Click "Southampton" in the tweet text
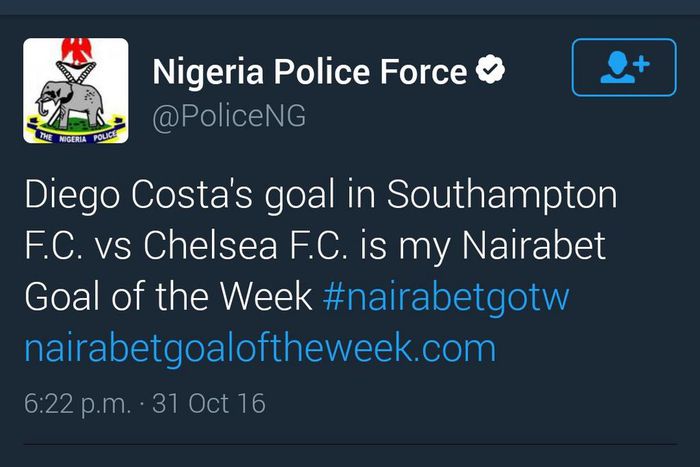Image resolution: width=700 pixels, height=467 pixels. click(501, 196)
